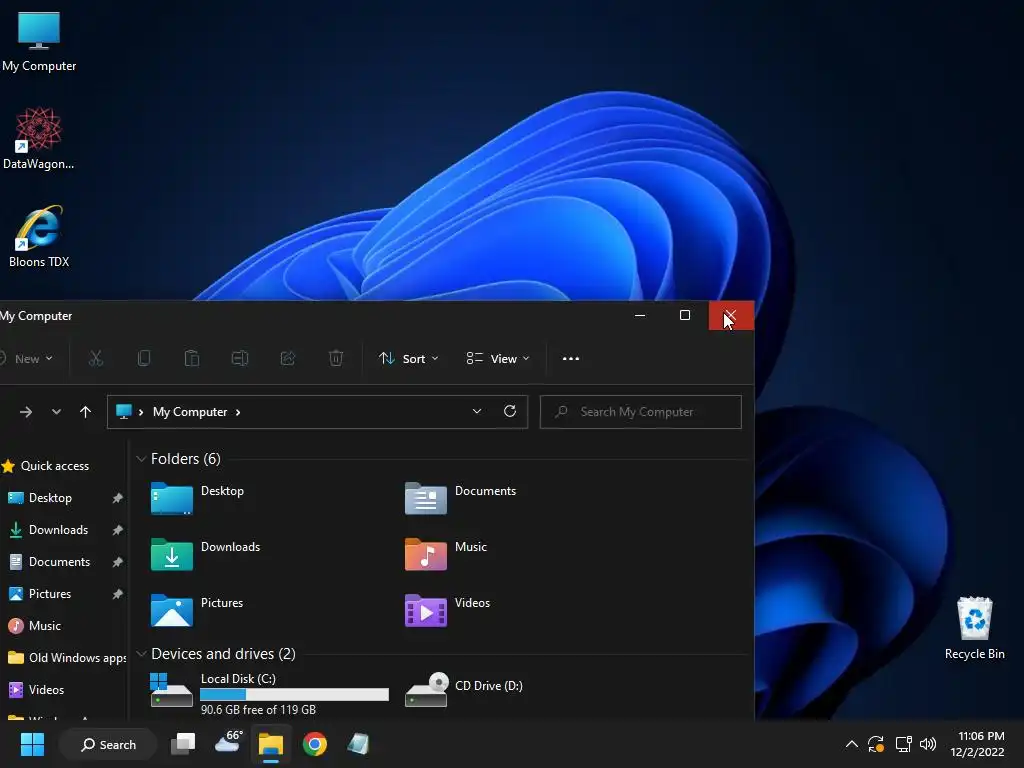1024x768 pixels.
Task: Click the Search My Computer box
Action: [641, 411]
